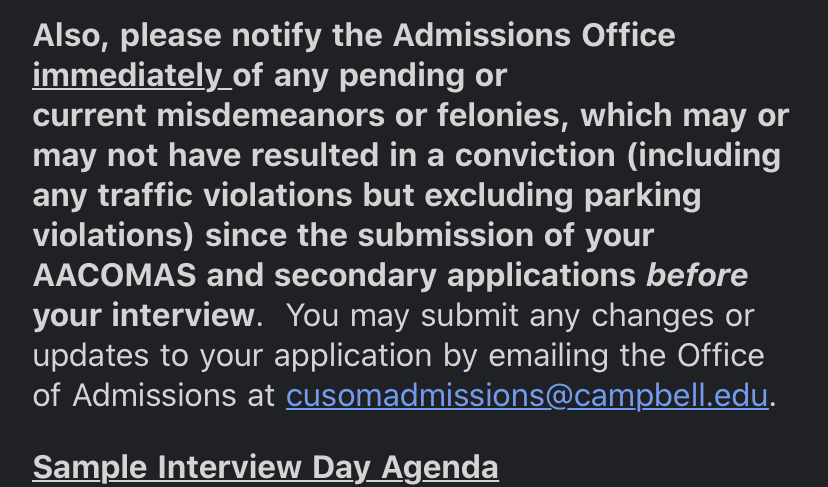Click the word "updates" at line start
Image resolution: width=828 pixels, height=487 pixels.
tap(91, 356)
